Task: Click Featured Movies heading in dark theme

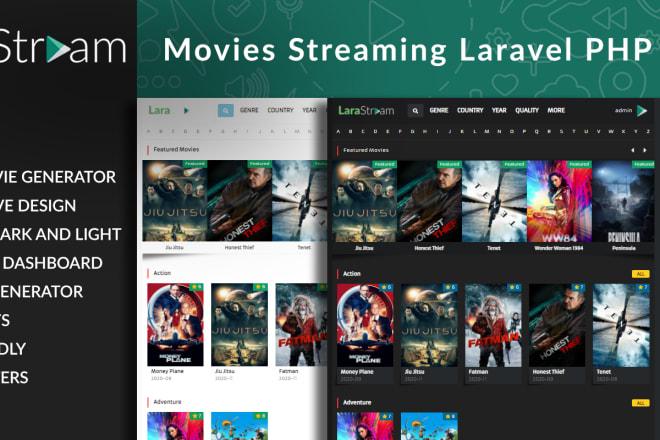Action: click(366, 150)
